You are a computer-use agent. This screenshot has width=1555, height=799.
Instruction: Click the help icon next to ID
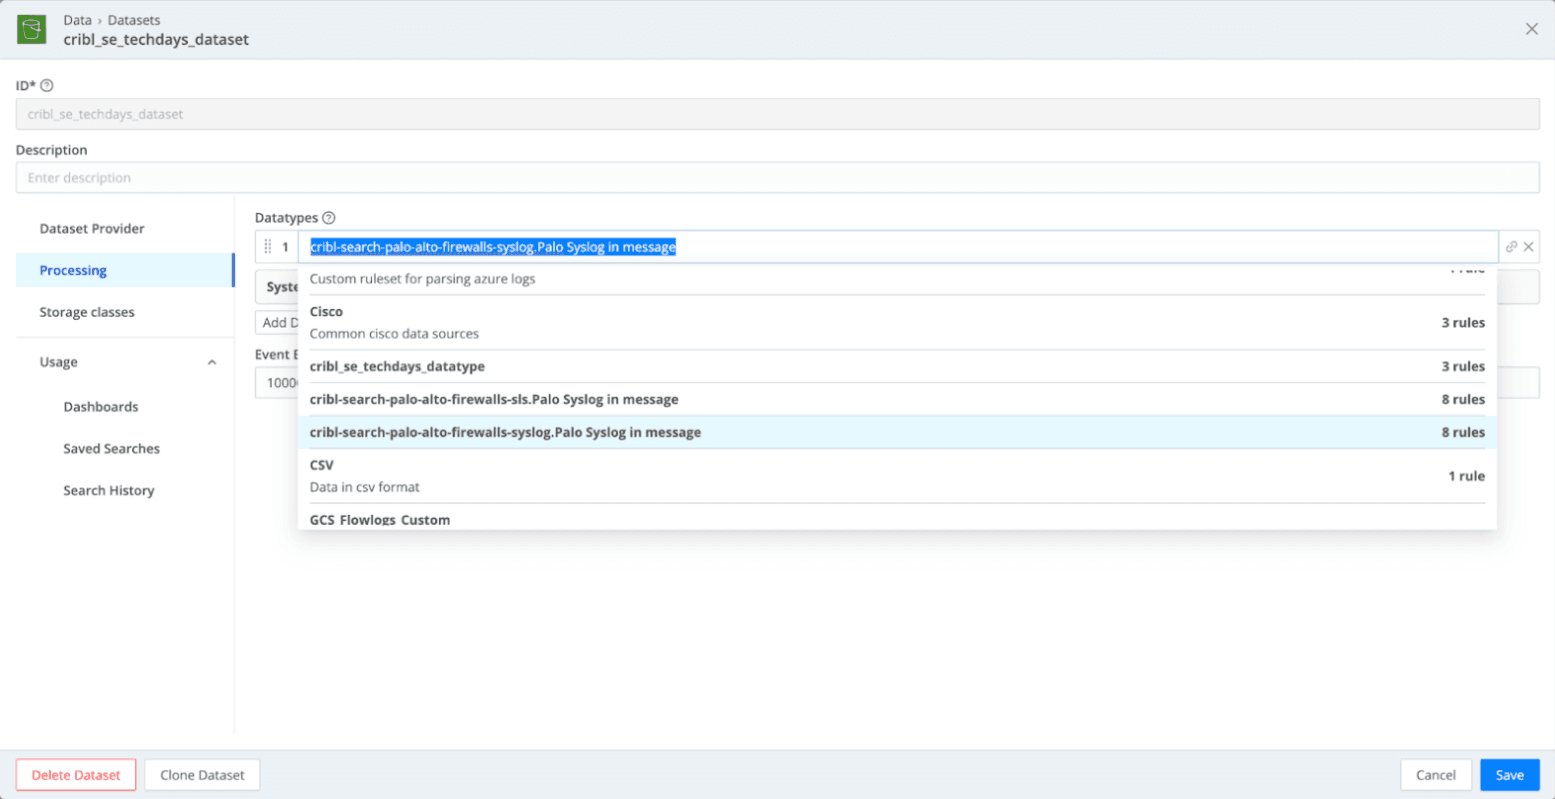pos(47,86)
